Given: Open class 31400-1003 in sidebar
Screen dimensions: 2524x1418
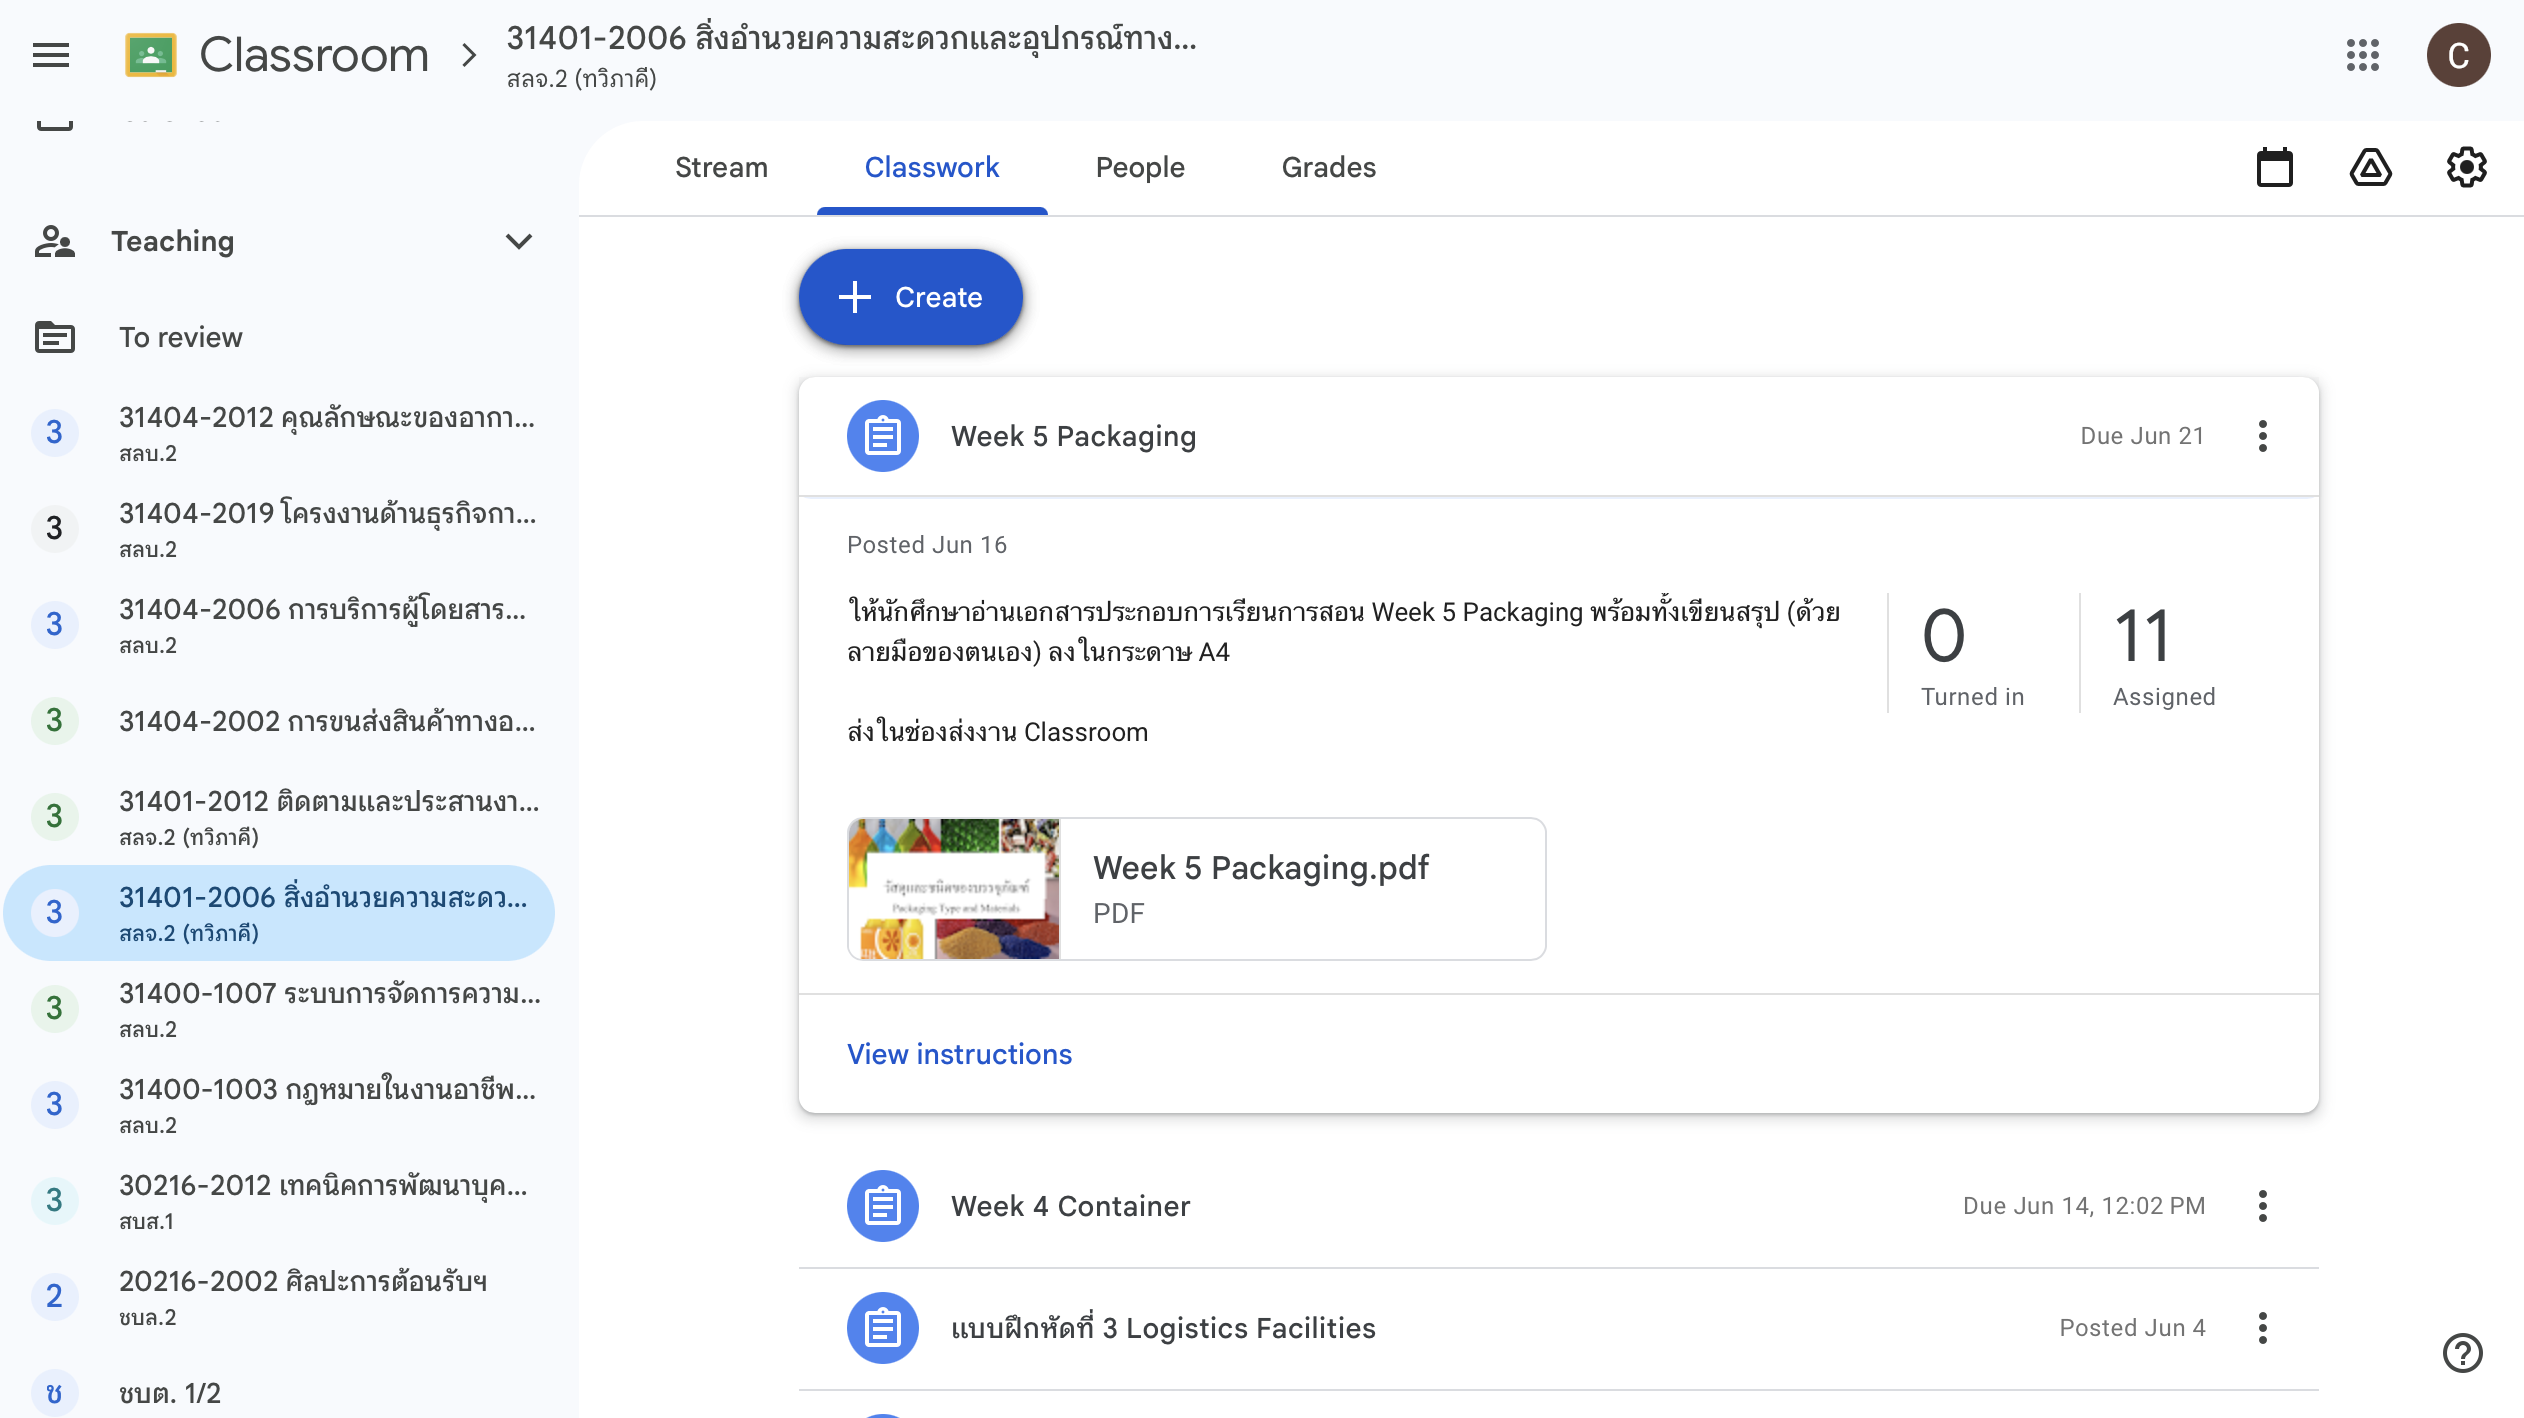Looking at the screenshot, I should point(280,1104).
